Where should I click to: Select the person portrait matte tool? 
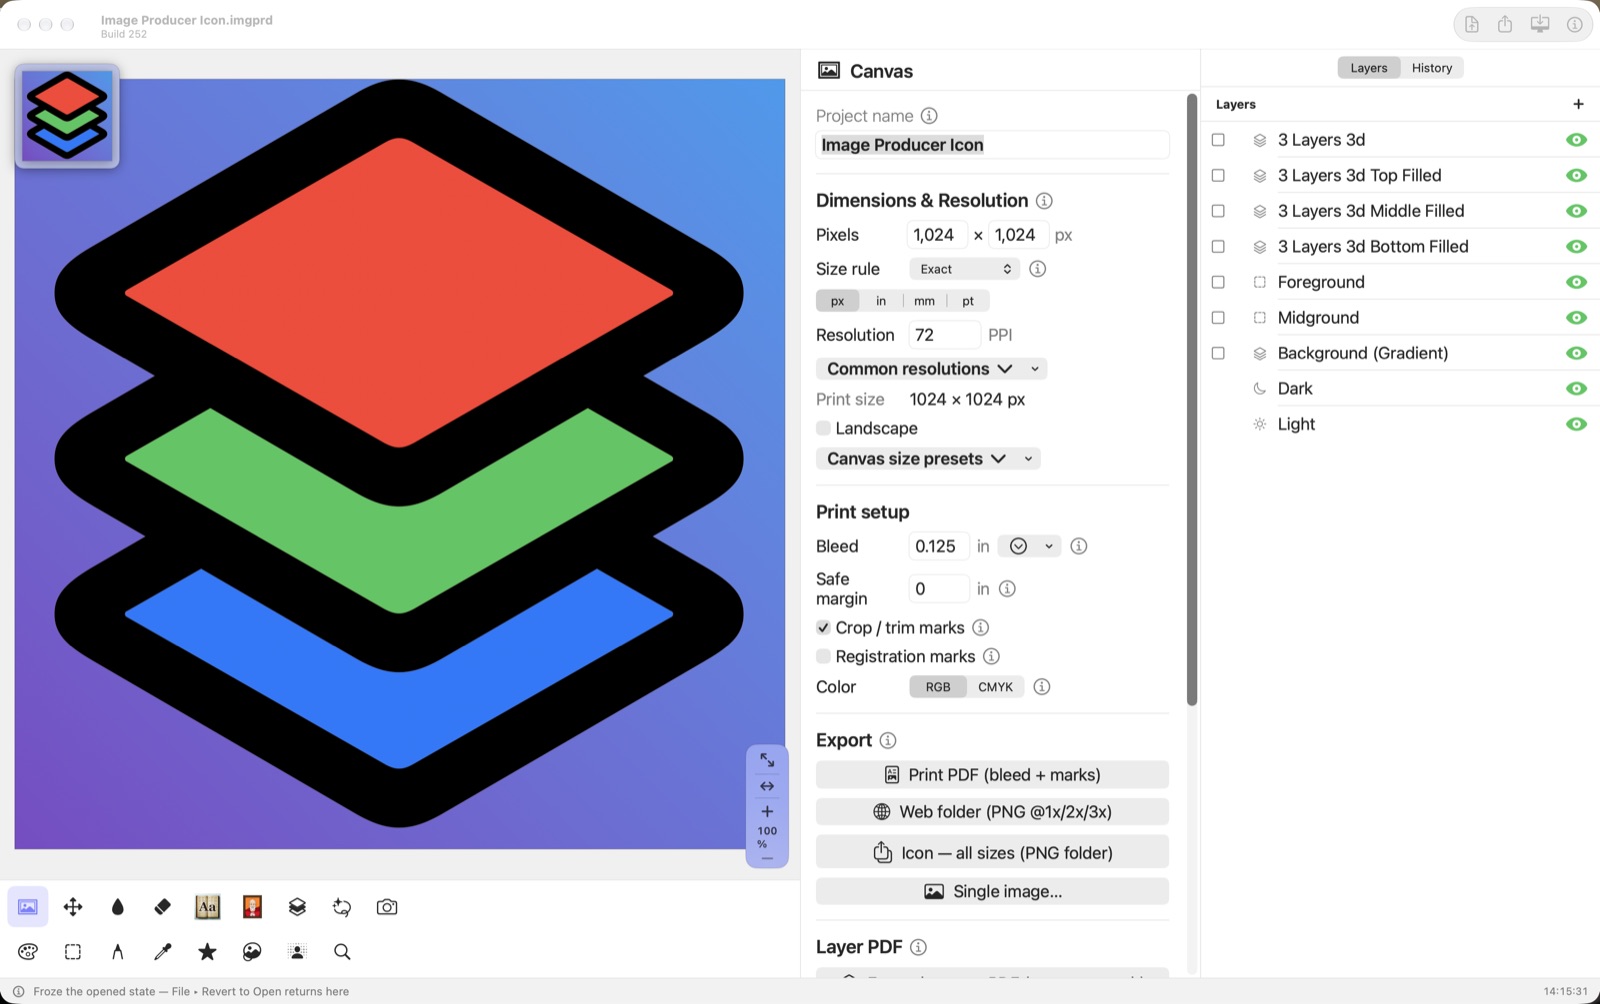[x=297, y=952]
